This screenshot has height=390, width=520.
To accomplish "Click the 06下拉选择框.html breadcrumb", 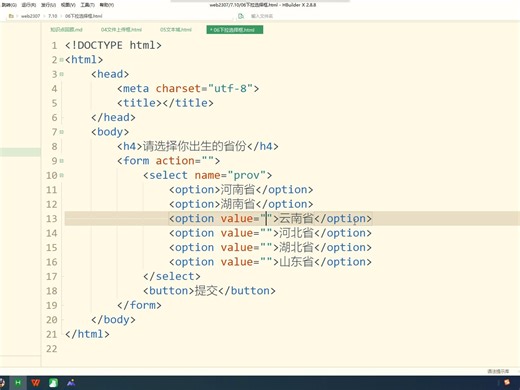I will (84, 16).
